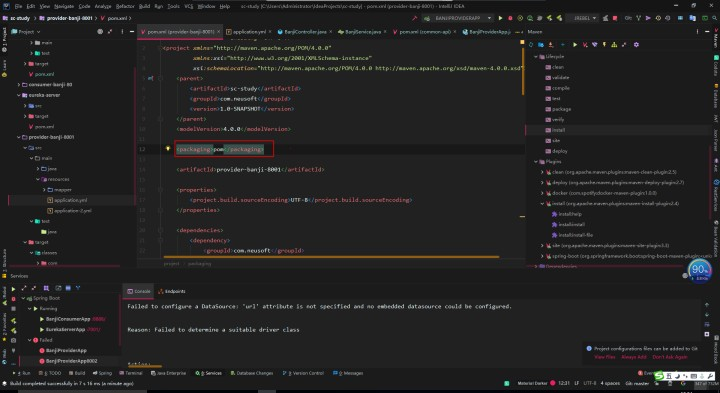Expand consumer-banji-80 module folder
This screenshot has width=720, height=393.
(x=19, y=84)
